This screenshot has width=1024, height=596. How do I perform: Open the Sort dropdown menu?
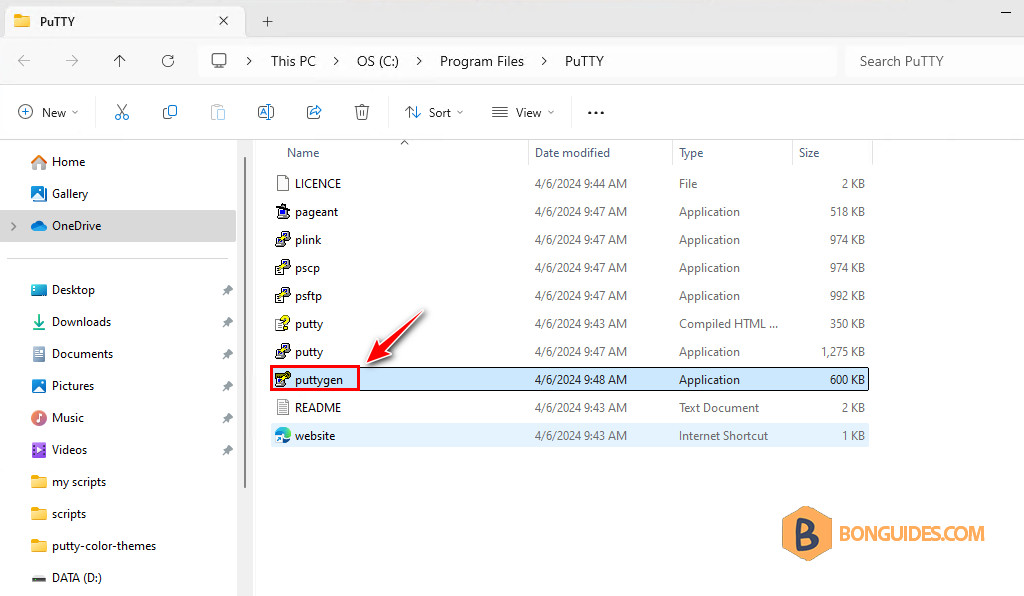434,112
